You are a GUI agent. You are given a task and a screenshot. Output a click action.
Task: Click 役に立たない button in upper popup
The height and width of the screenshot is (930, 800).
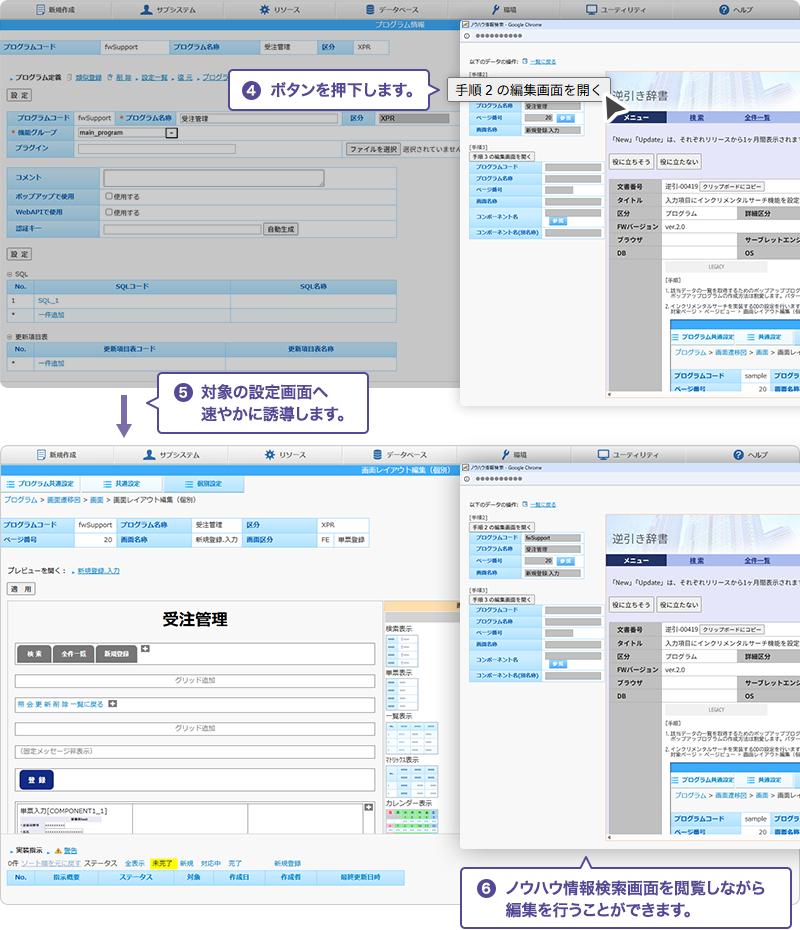point(680,162)
